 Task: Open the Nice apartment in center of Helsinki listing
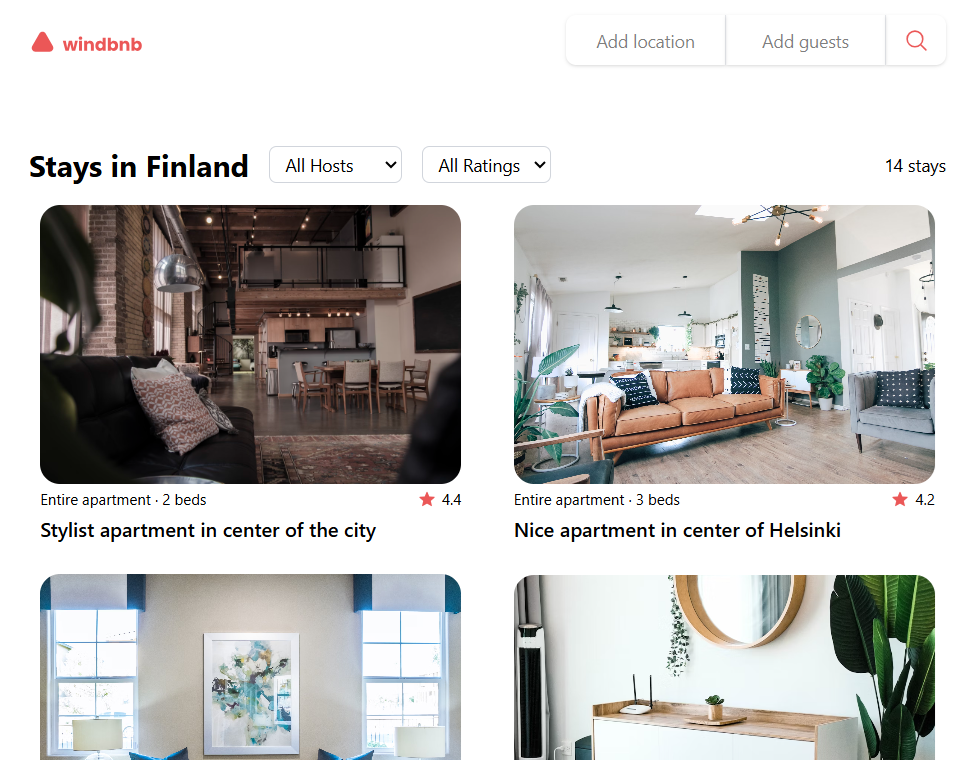tap(678, 530)
